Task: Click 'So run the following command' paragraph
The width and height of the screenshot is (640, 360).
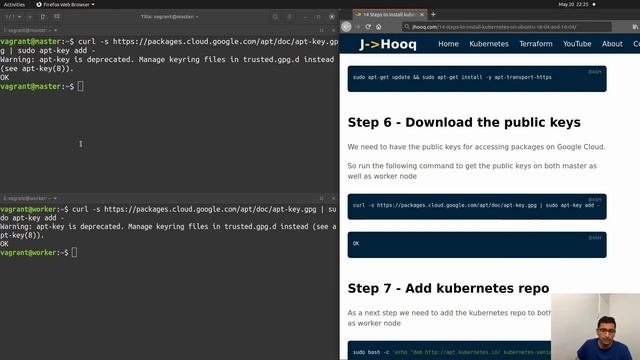Action: click(472, 171)
